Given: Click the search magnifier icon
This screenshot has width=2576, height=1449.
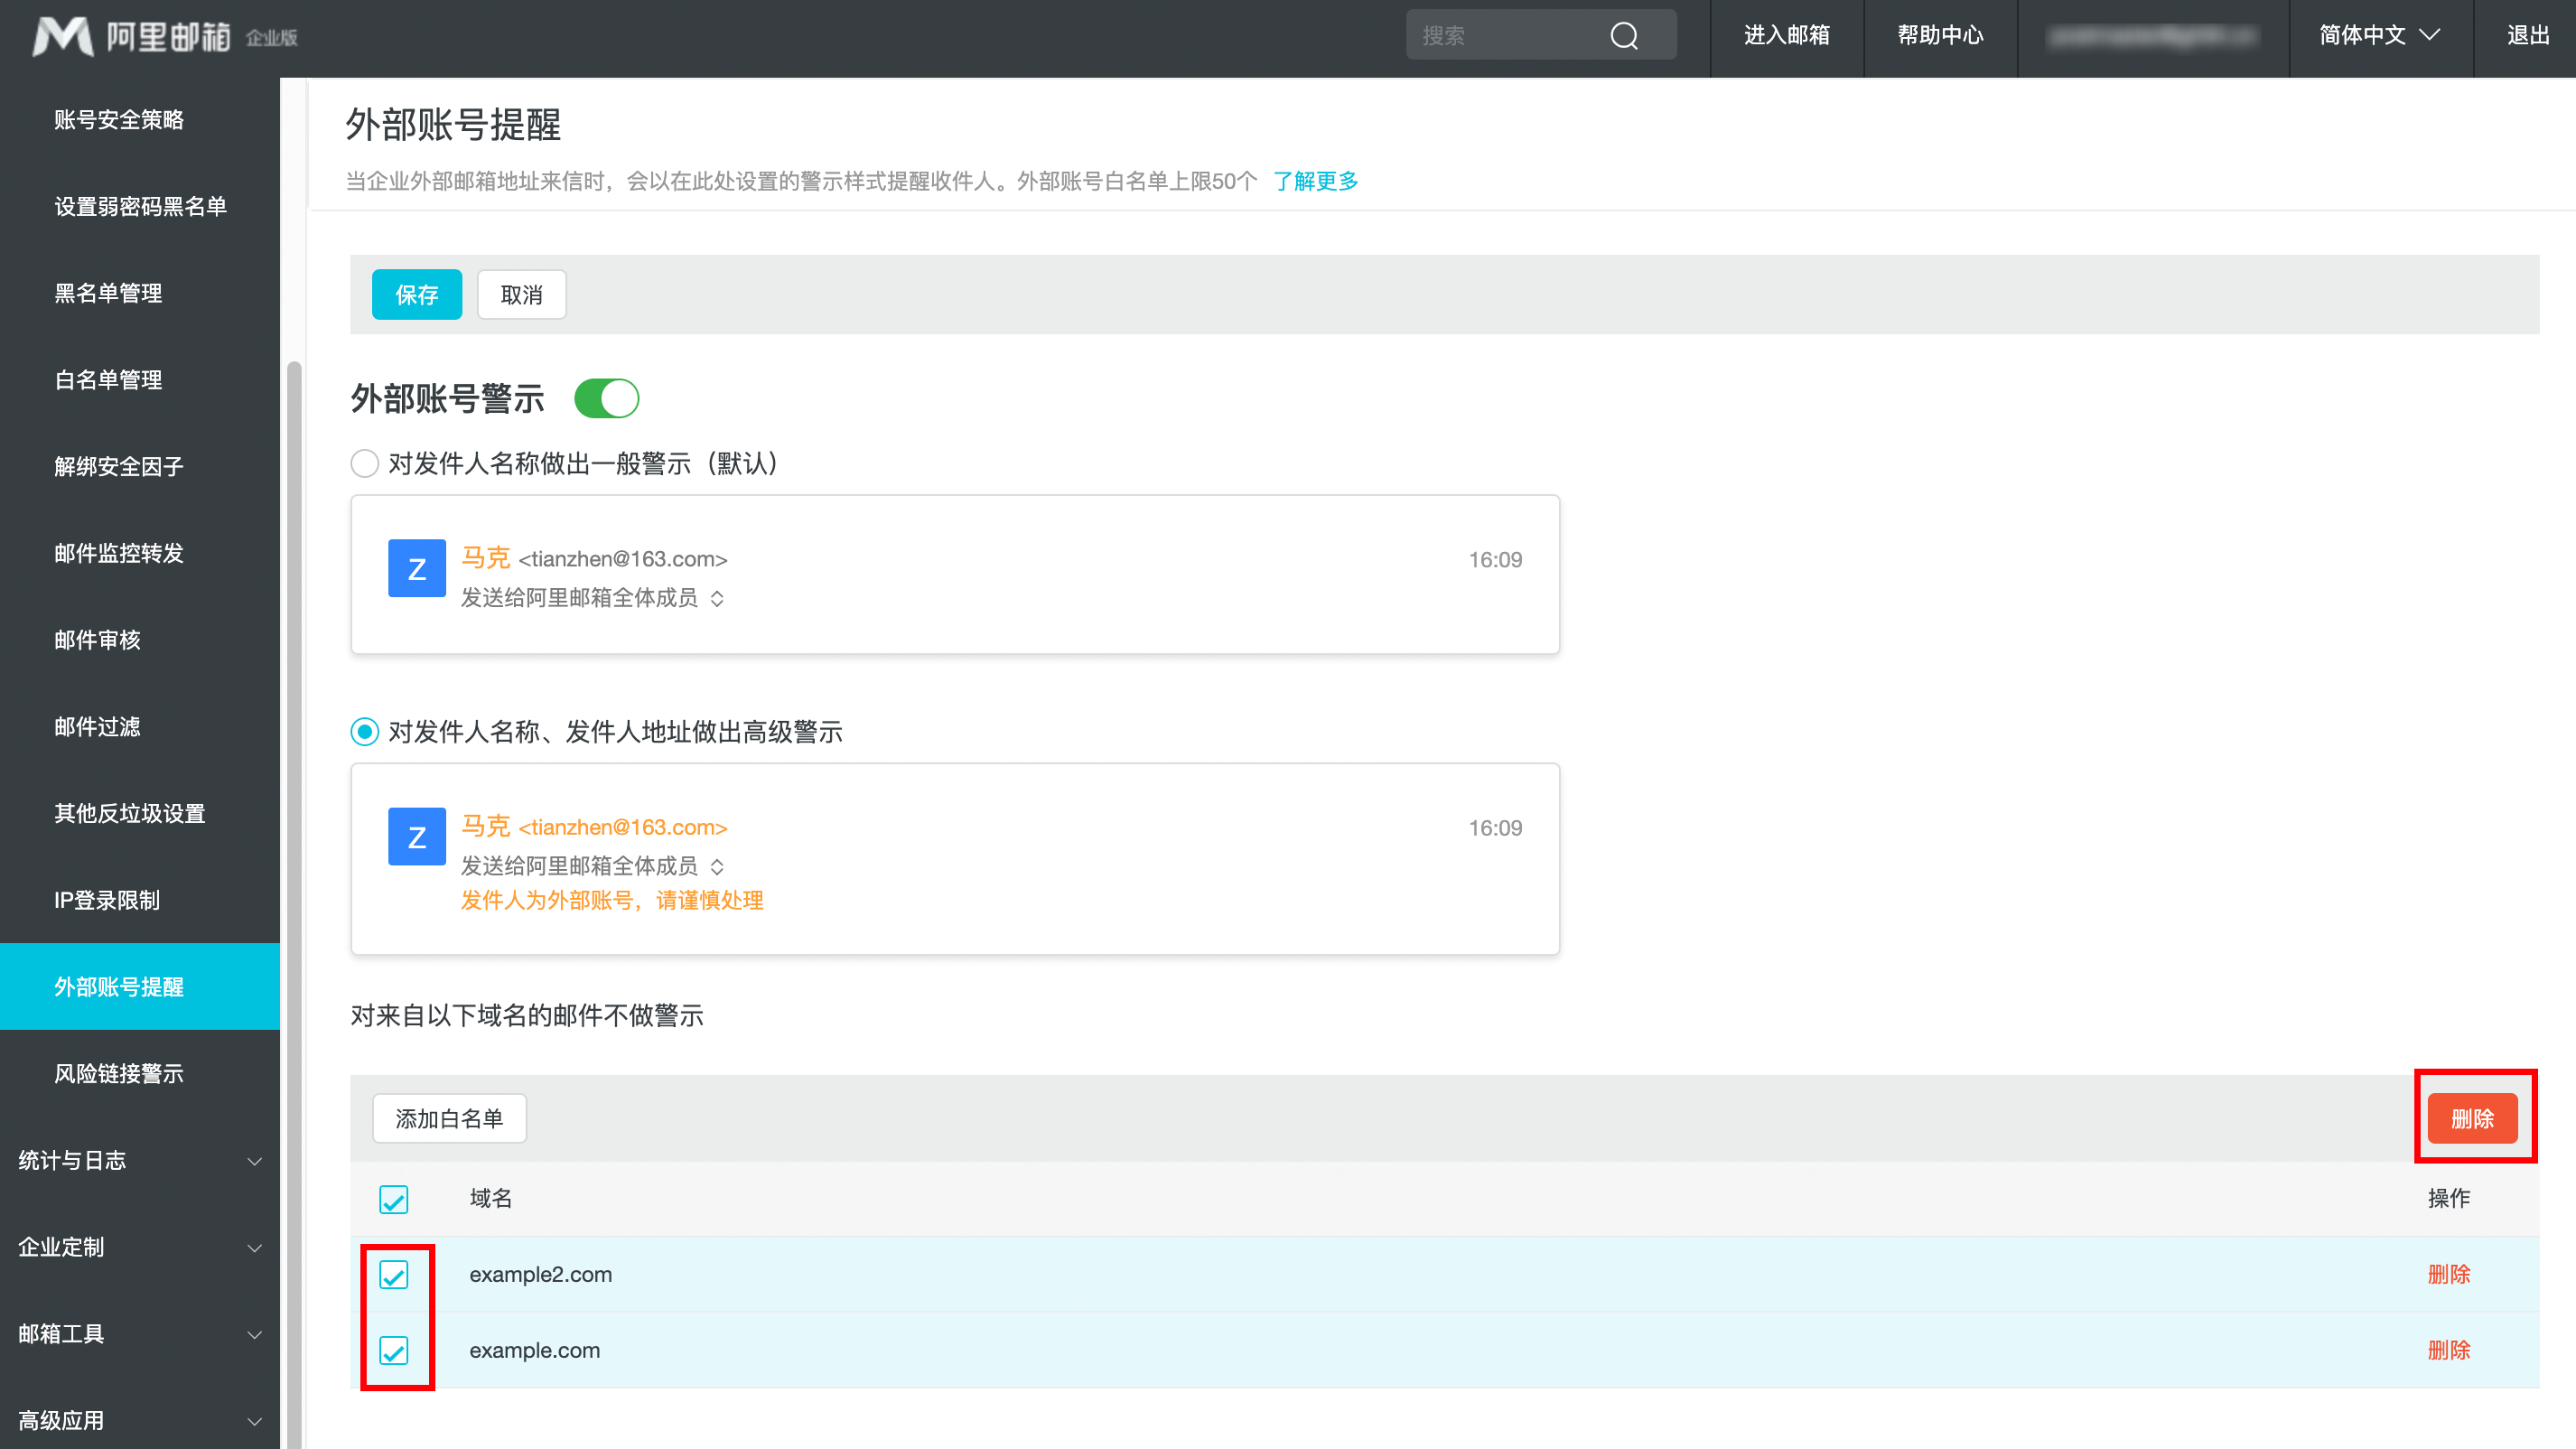Looking at the screenshot, I should pyautogui.click(x=1624, y=36).
